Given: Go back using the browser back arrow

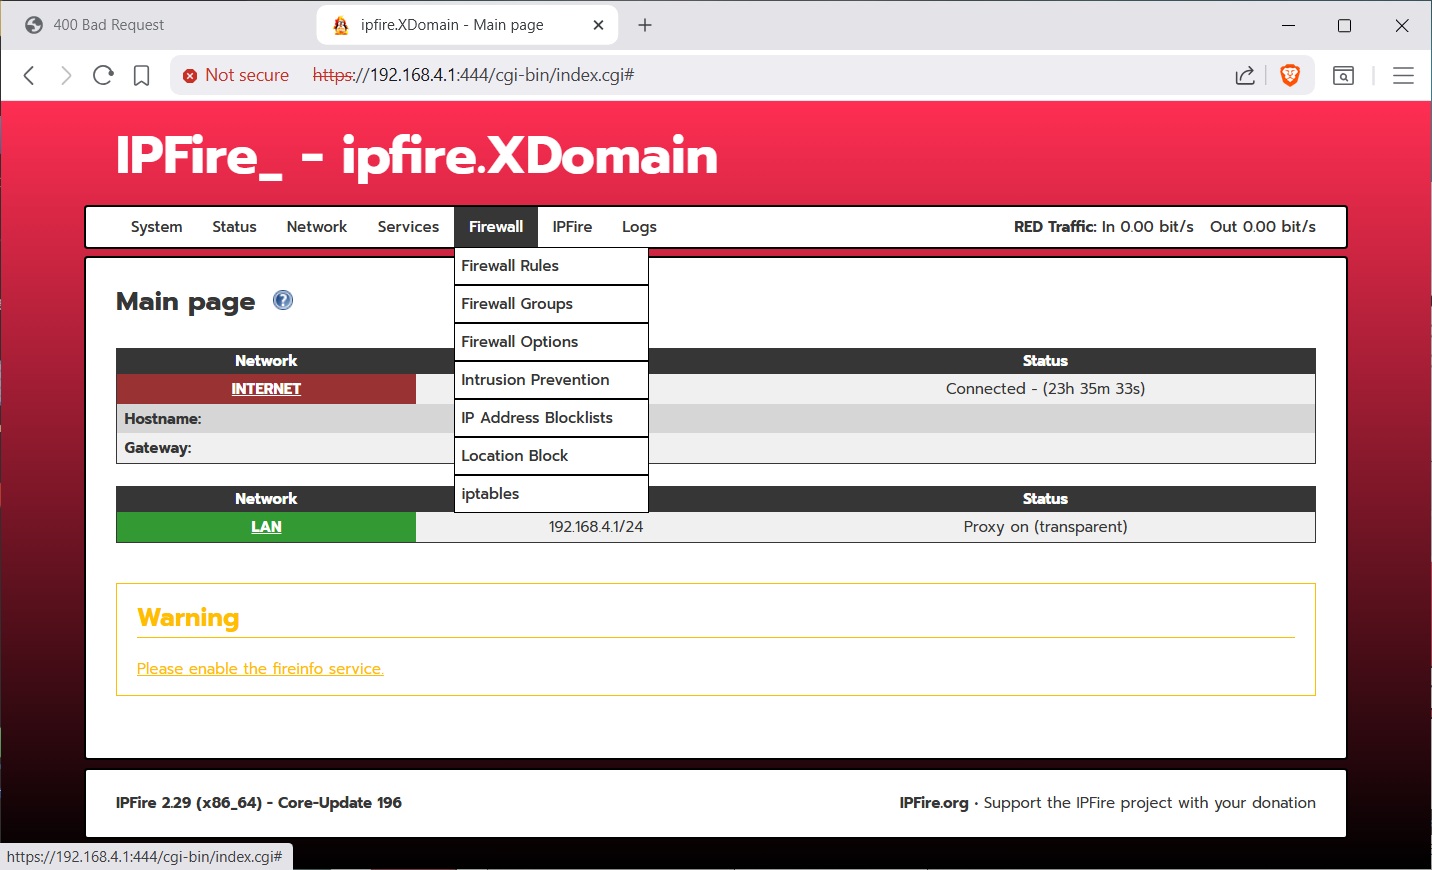Looking at the screenshot, I should click(29, 75).
